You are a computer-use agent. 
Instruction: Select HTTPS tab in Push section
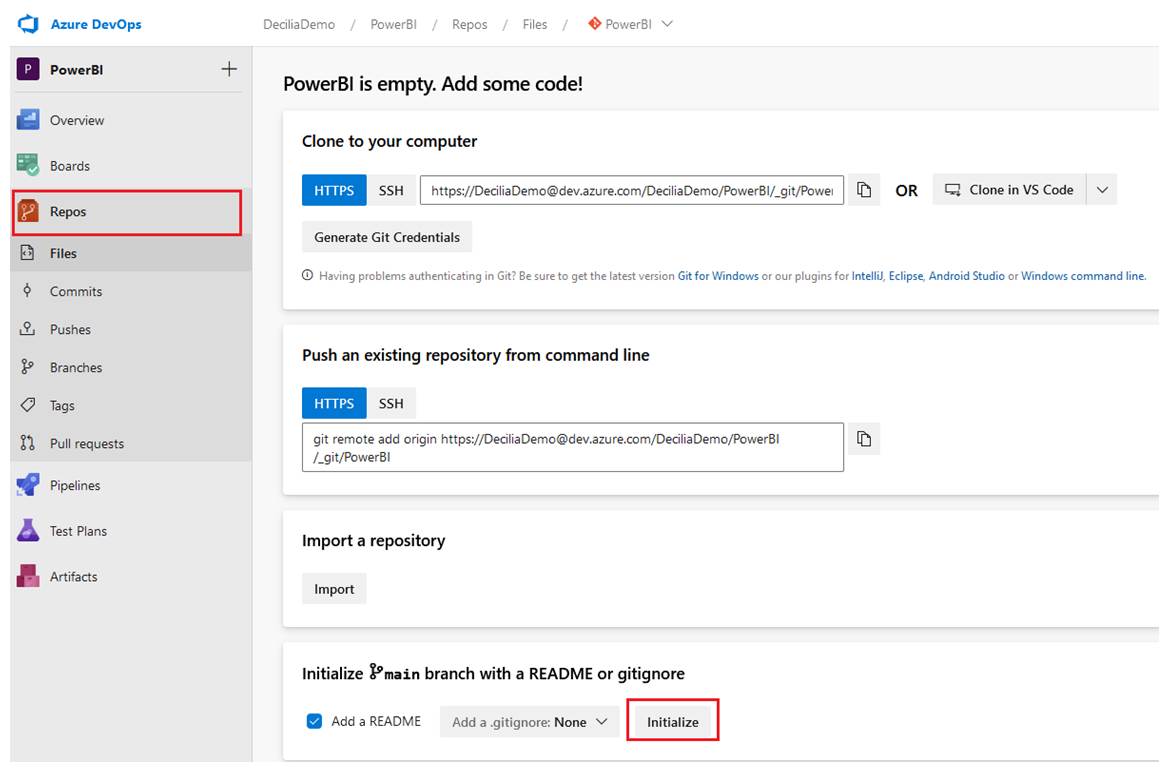coord(333,403)
